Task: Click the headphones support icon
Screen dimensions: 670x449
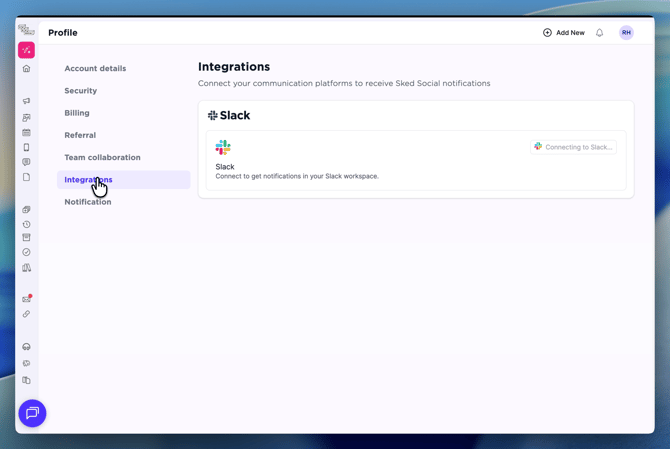Action: [27, 347]
